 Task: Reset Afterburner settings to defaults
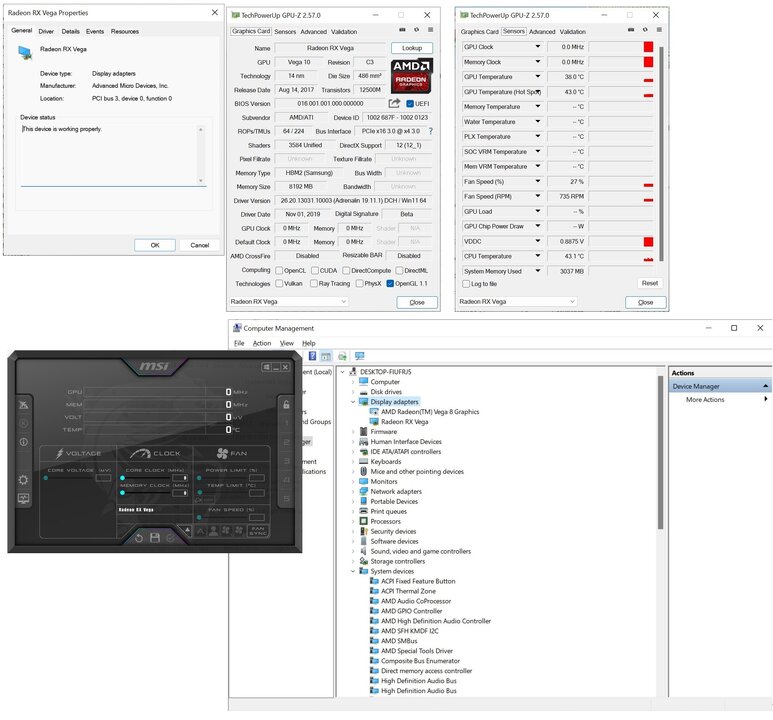(x=139, y=537)
